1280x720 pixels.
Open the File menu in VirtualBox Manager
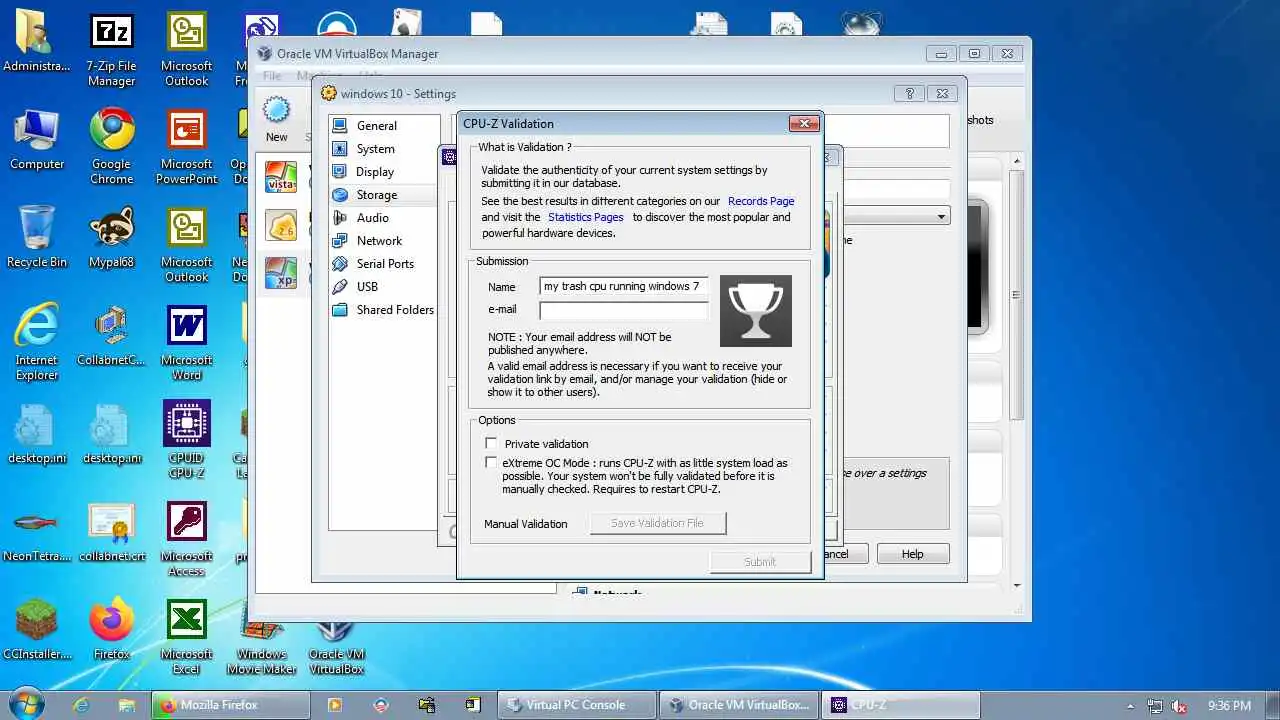click(272, 76)
